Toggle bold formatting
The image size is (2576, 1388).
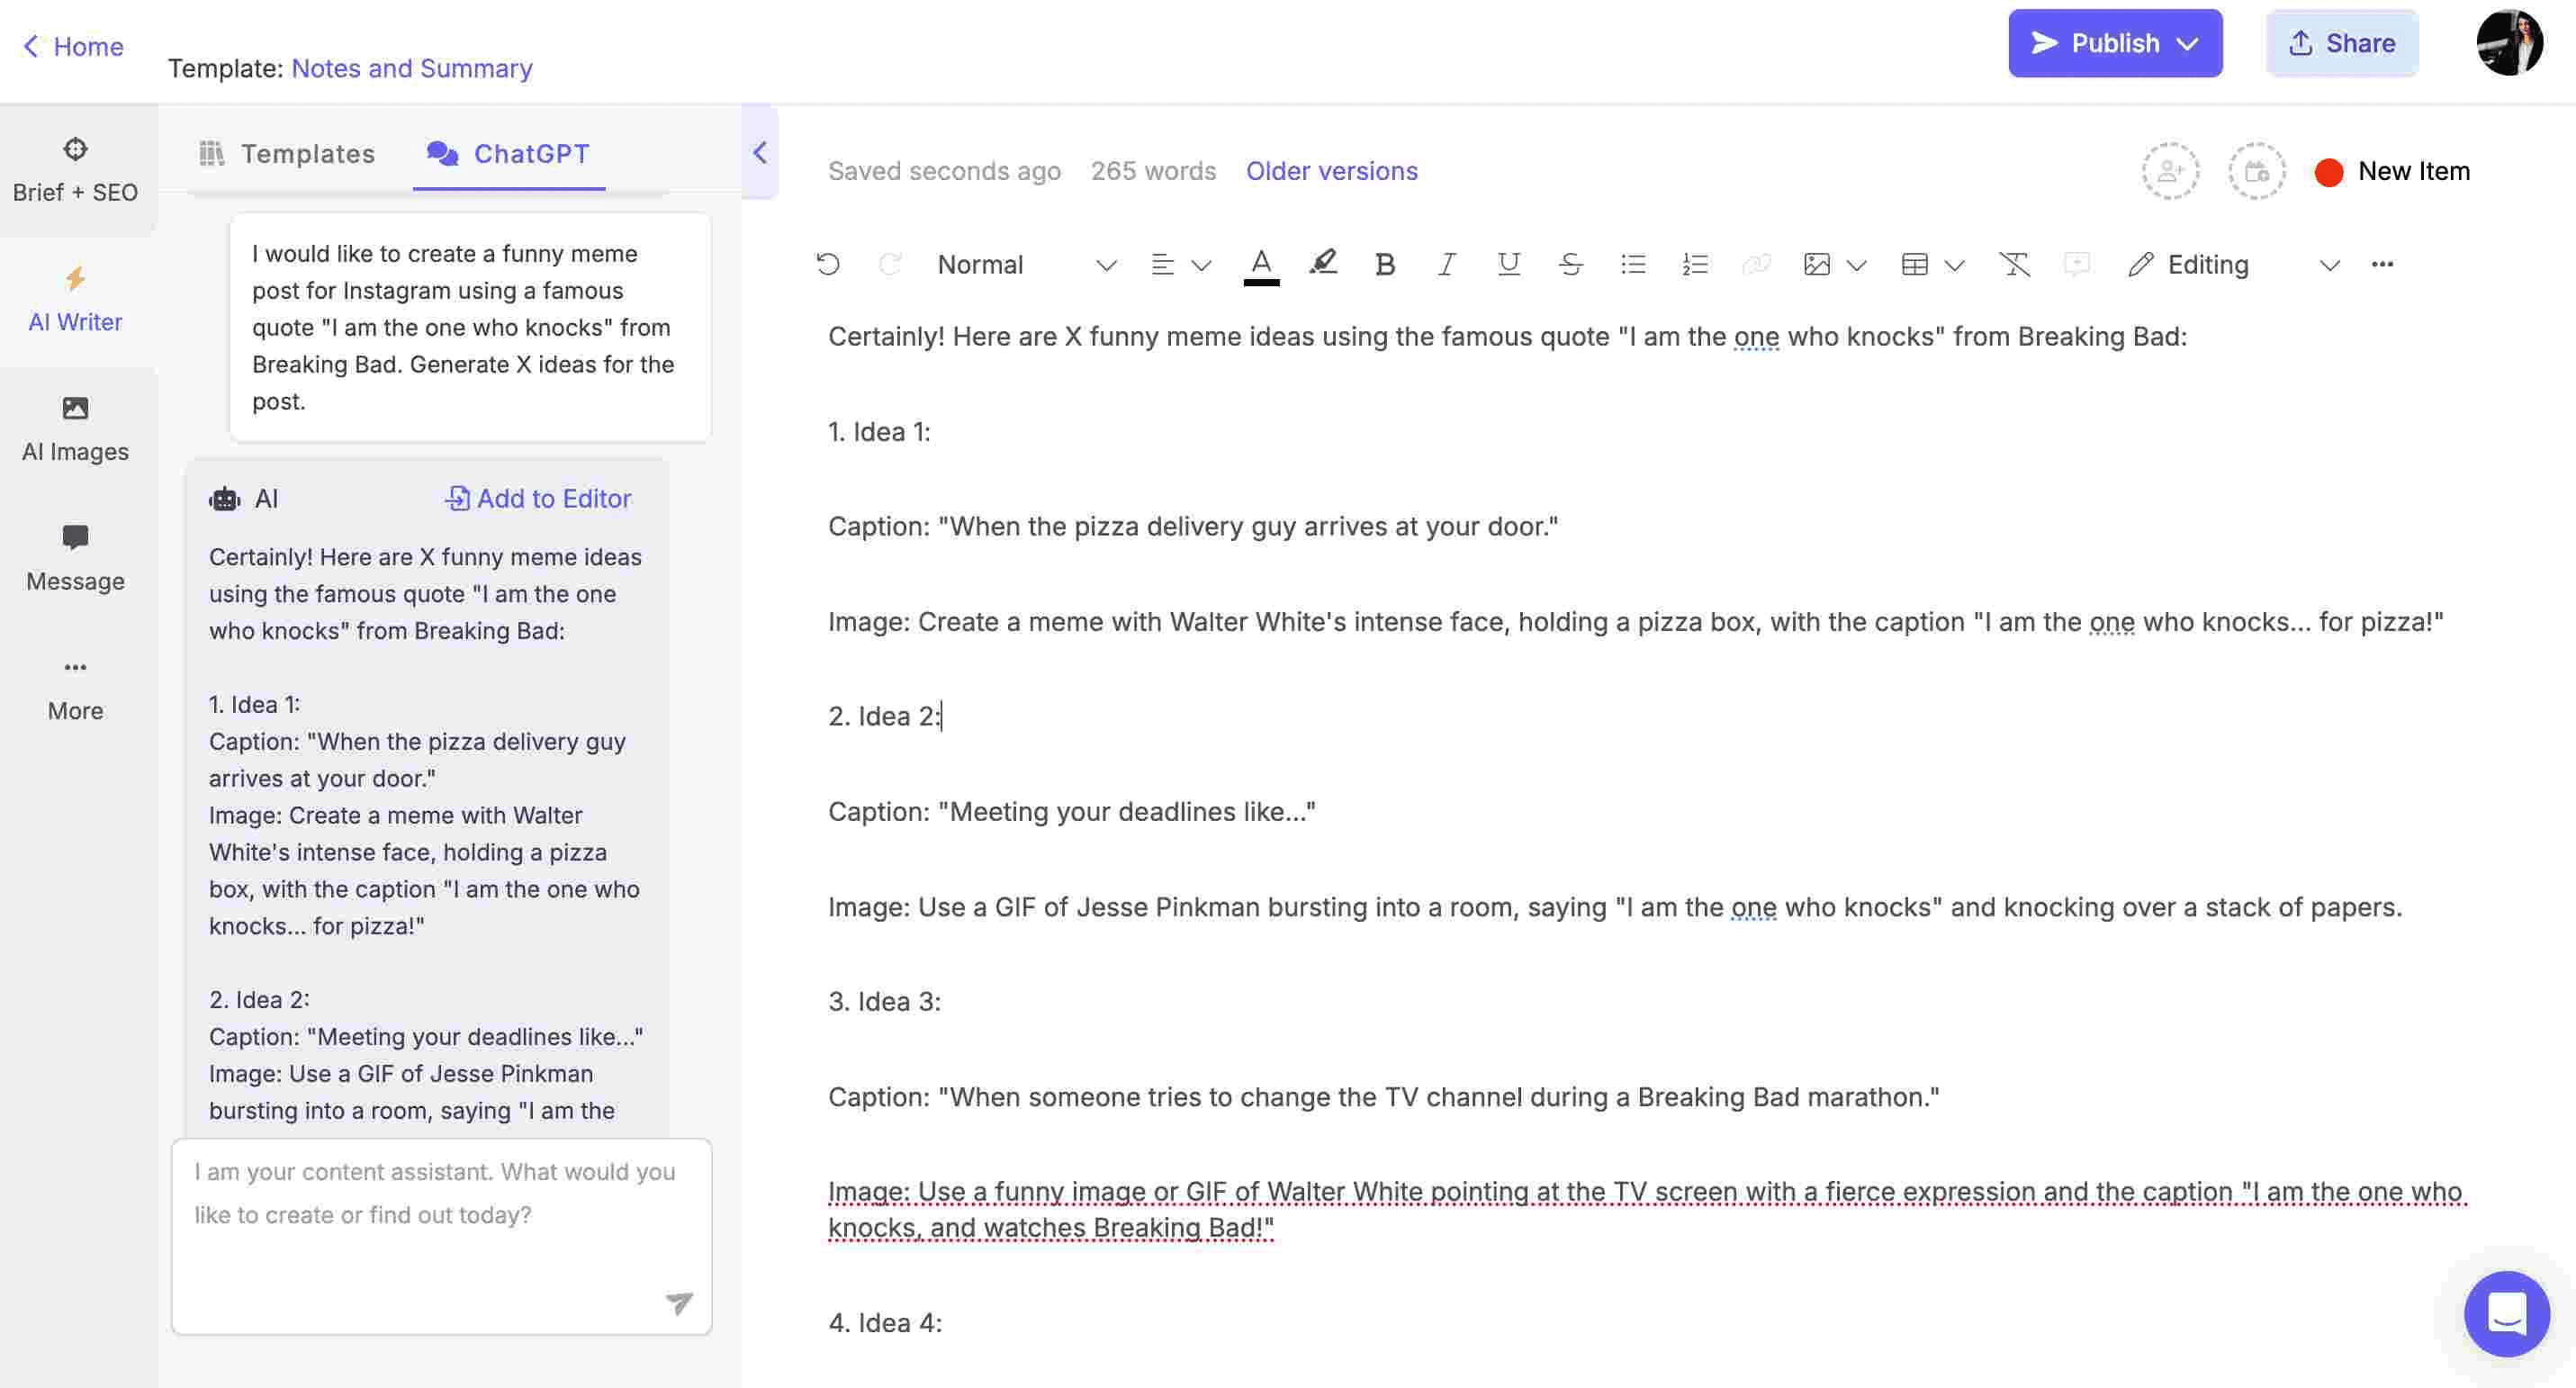coord(1384,264)
